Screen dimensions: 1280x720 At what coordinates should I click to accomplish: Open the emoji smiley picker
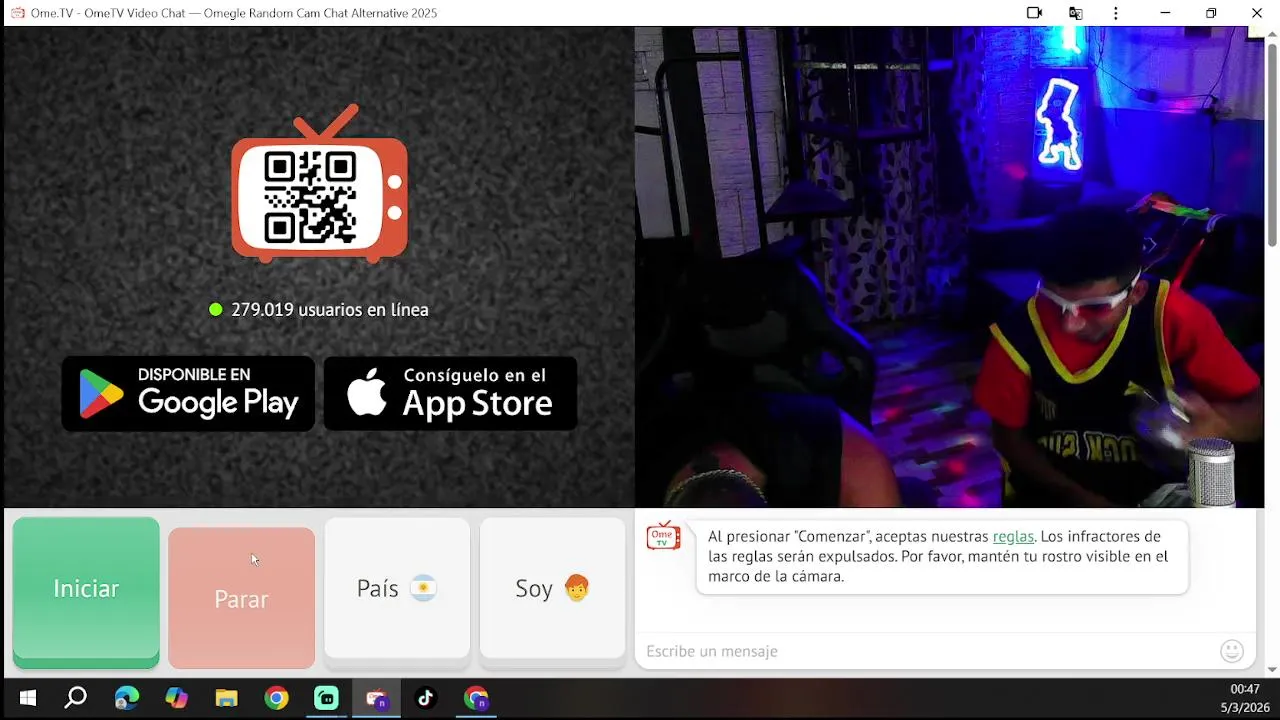[1232, 651]
